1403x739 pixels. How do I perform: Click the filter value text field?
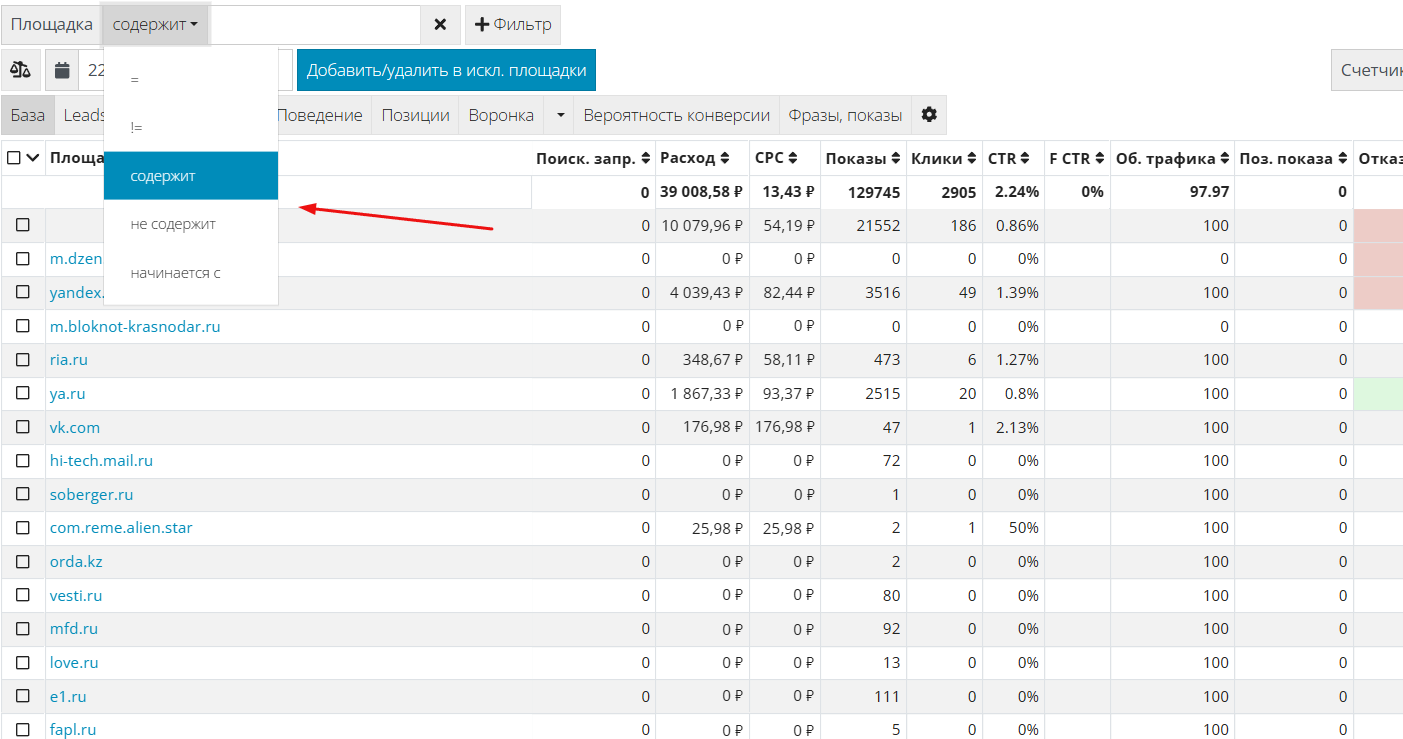[314, 25]
